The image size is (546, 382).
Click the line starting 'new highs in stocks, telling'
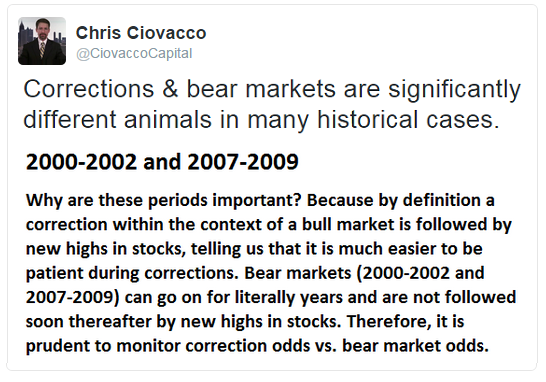pyautogui.click(x=254, y=249)
